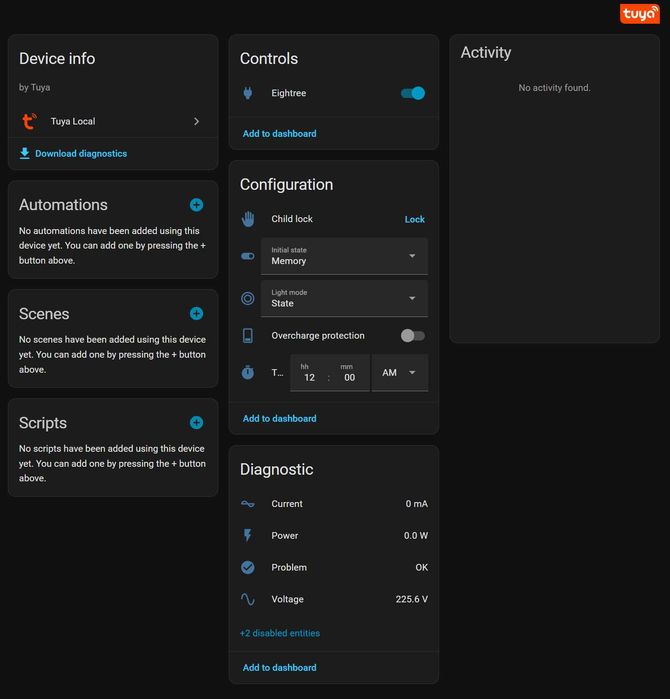This screenshot has width=670, height=699.
Task: Open Tuya Local integration chevron
Action: pos(197,121)
